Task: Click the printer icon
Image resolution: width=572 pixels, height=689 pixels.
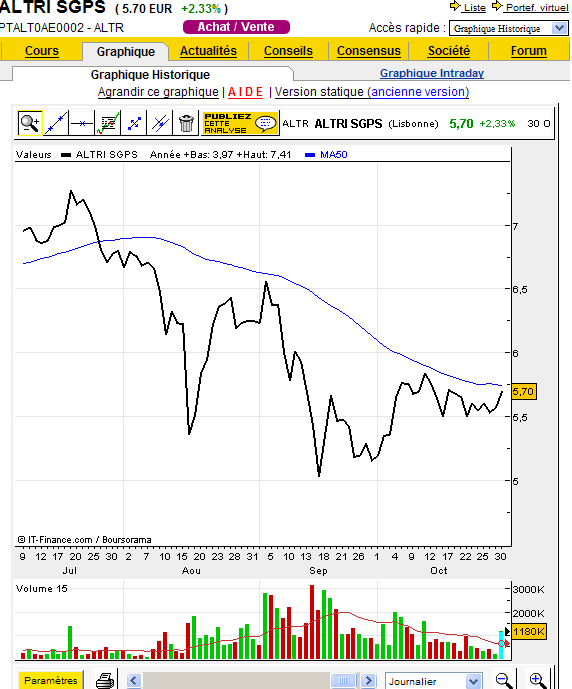Action: [105, 681]
